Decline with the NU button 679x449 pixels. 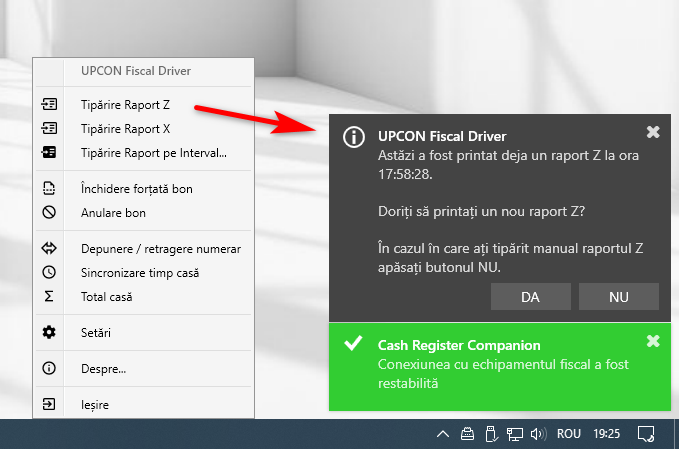(x=619, y=297)
